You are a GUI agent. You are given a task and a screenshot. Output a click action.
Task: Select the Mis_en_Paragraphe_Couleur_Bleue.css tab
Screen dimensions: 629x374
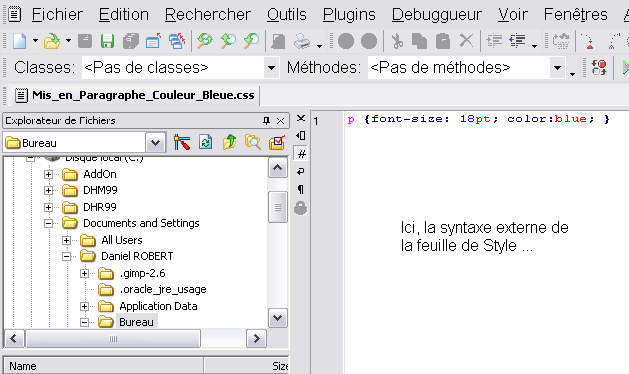coord(136,96)
